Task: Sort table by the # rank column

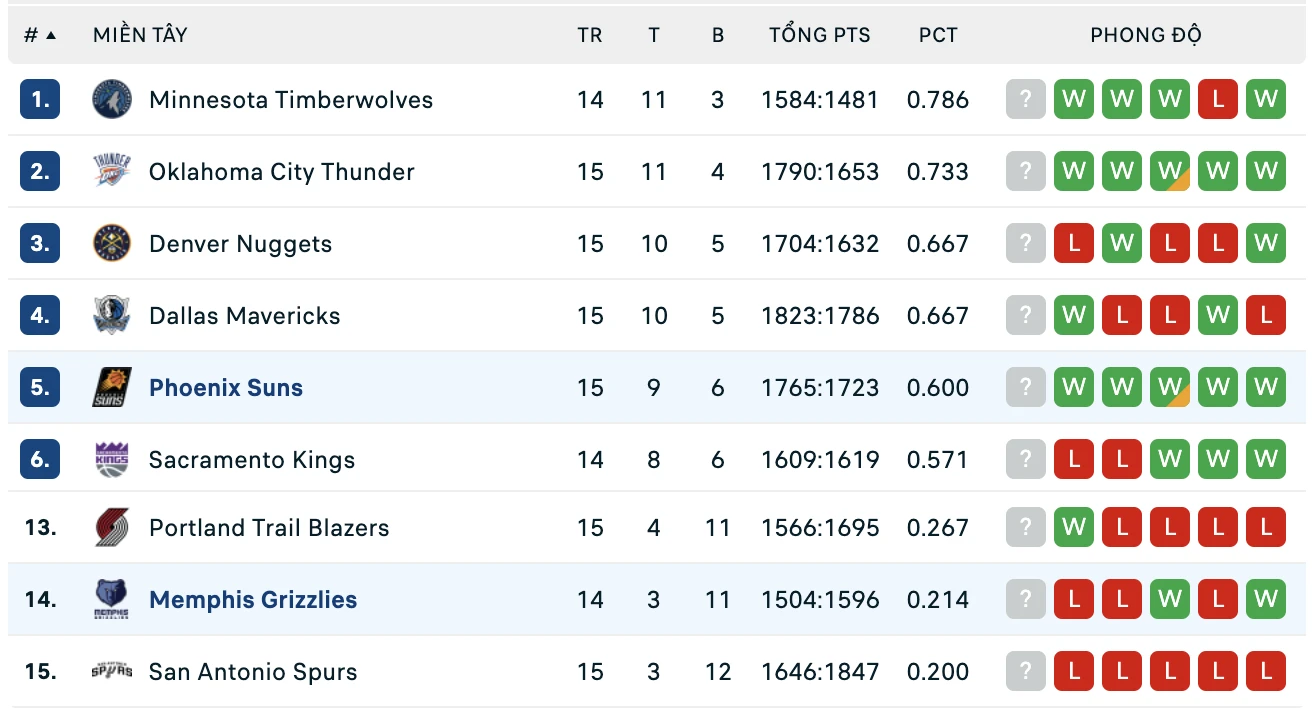Action: (x=40, y=35)
